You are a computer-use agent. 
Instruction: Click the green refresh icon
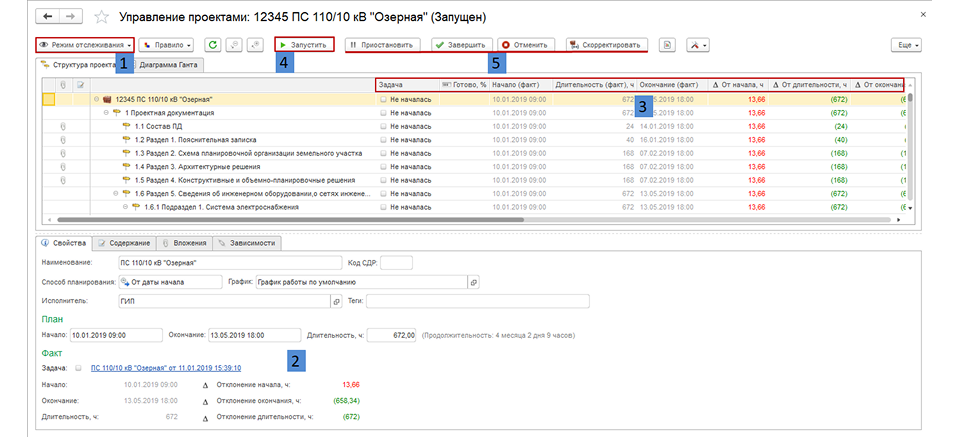tap(212, 45)
